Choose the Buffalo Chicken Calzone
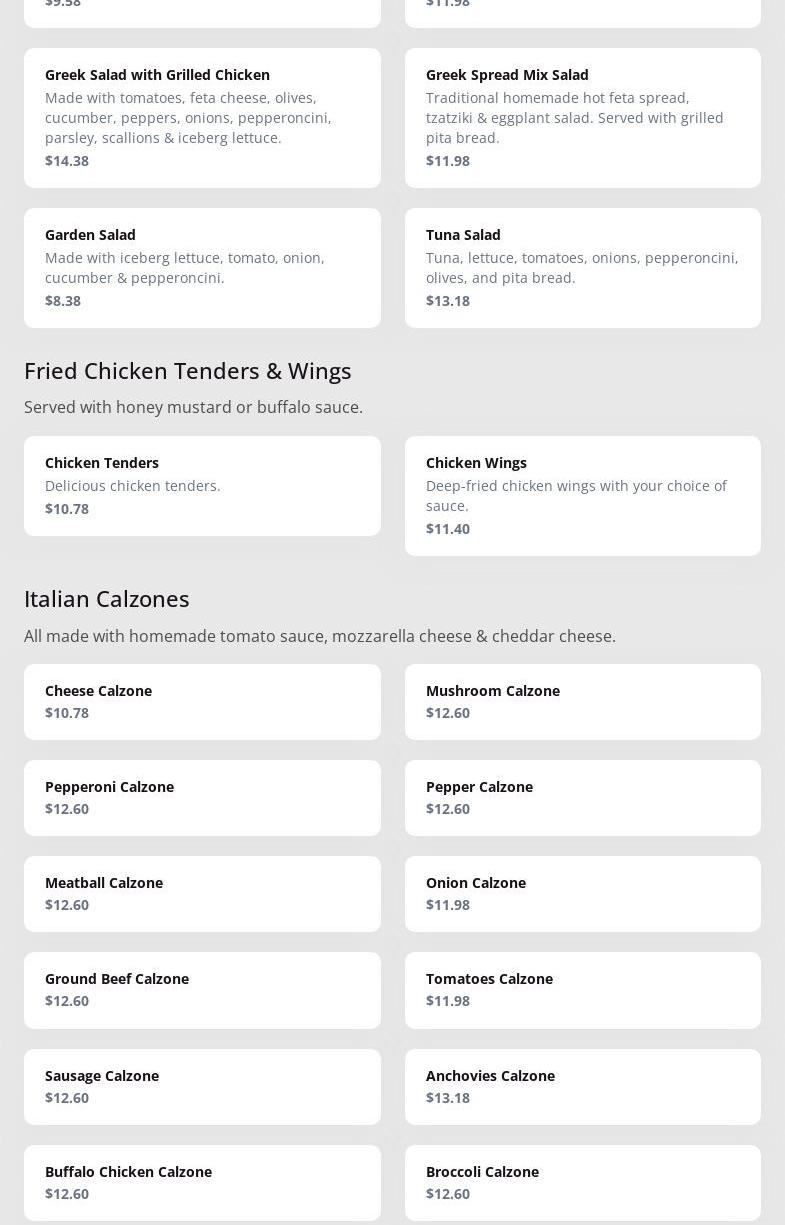 click(x=202, y=1183)
